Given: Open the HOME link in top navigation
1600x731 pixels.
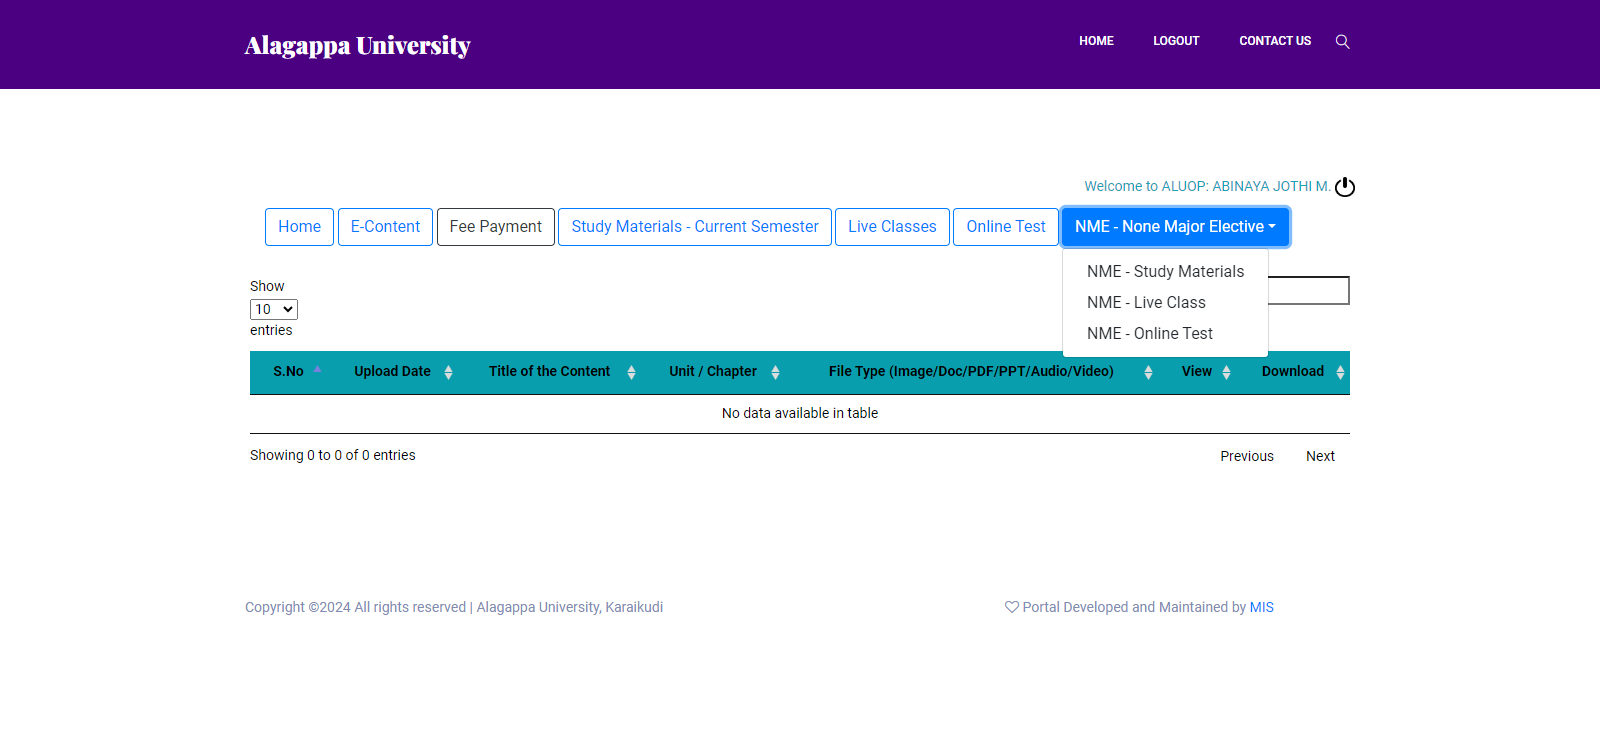Looking at the screenshot, I should 1096,41.
